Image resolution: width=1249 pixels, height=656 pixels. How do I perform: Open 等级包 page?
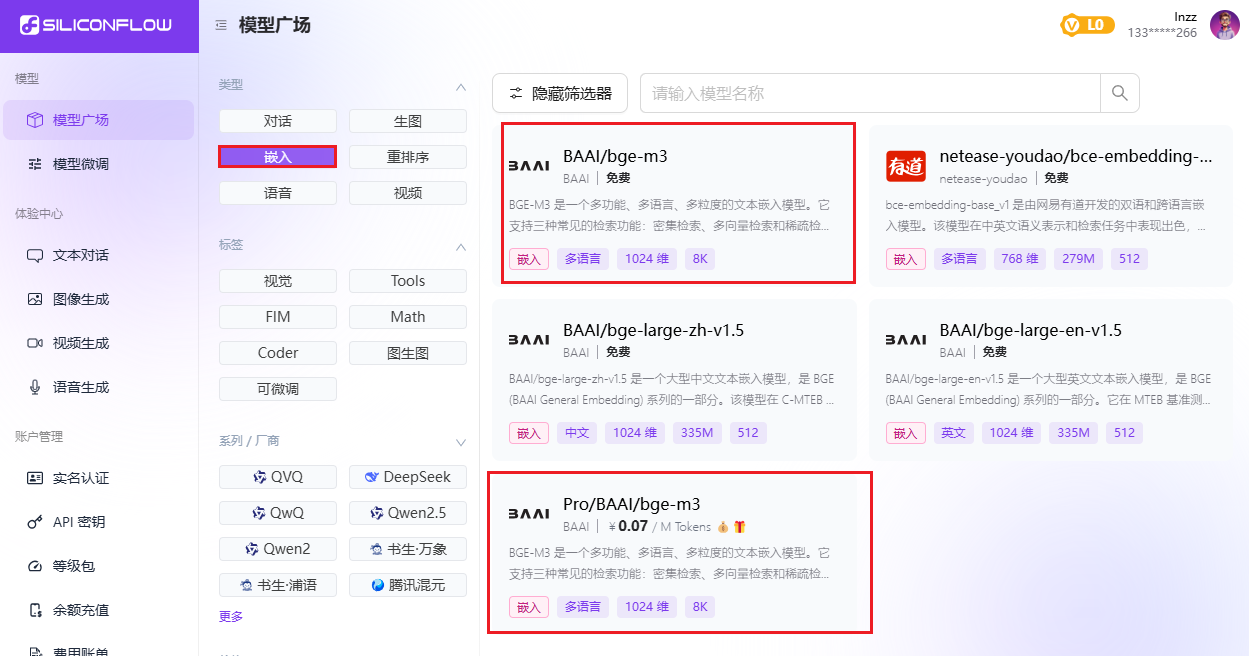[x=97, y=566]
